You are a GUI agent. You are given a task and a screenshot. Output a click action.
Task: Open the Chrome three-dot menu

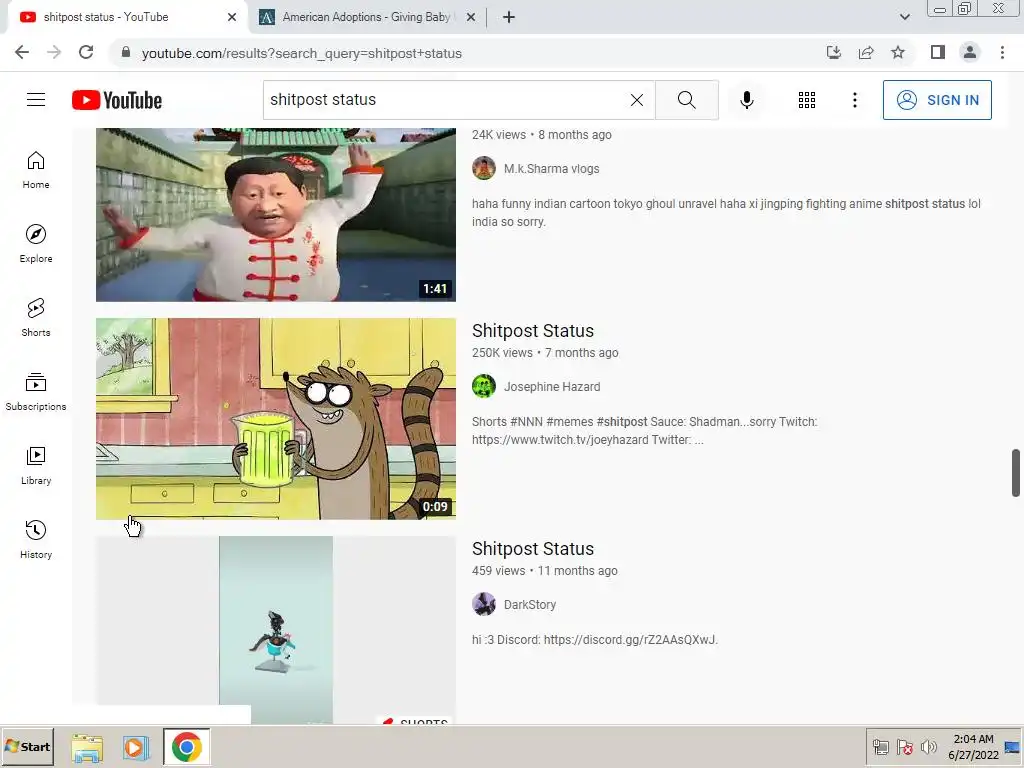click(1002, 53)
